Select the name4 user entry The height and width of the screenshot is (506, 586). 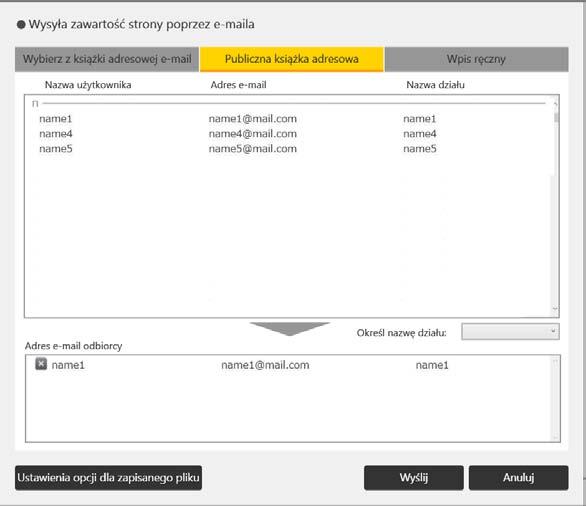[56, 134]
